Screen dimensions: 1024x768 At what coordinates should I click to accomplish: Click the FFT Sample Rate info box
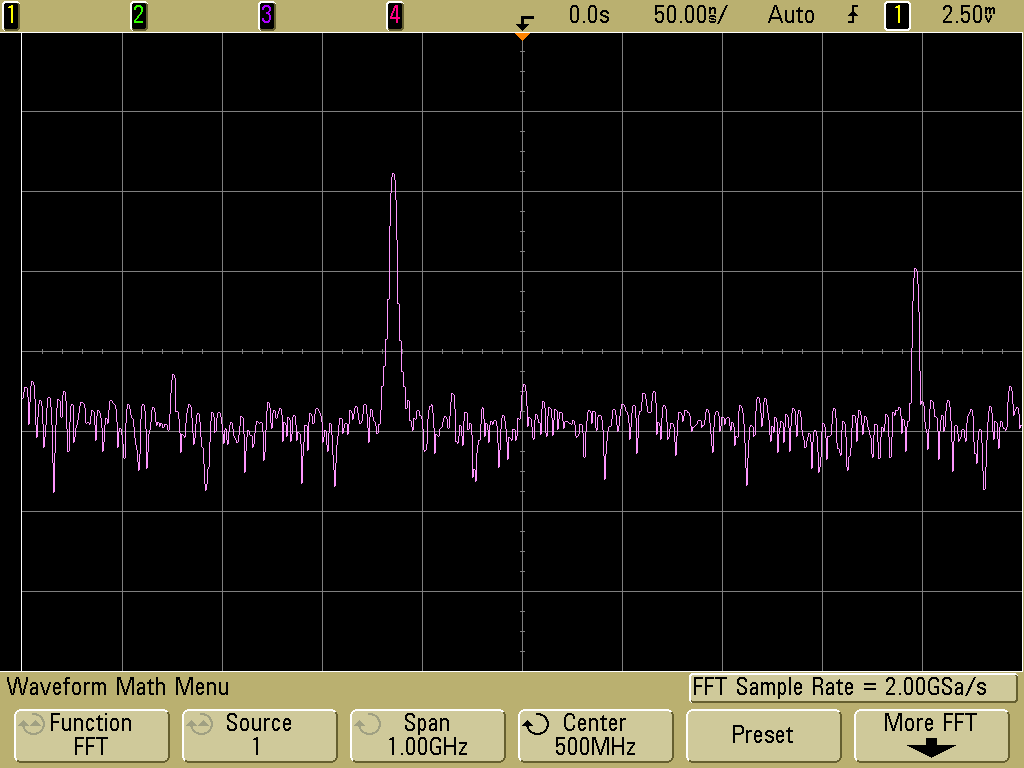click(853, 688)
